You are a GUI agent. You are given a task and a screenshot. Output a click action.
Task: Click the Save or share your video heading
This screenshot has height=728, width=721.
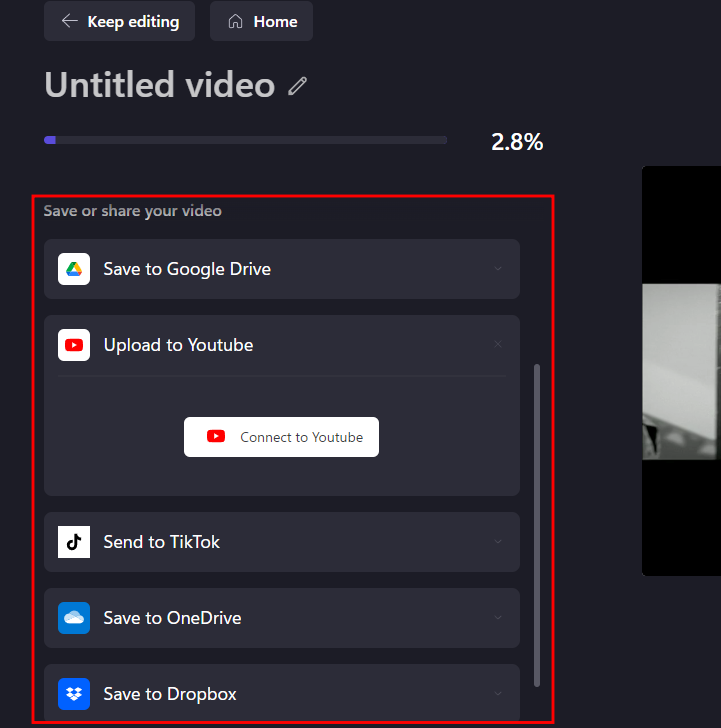[133, 211]
